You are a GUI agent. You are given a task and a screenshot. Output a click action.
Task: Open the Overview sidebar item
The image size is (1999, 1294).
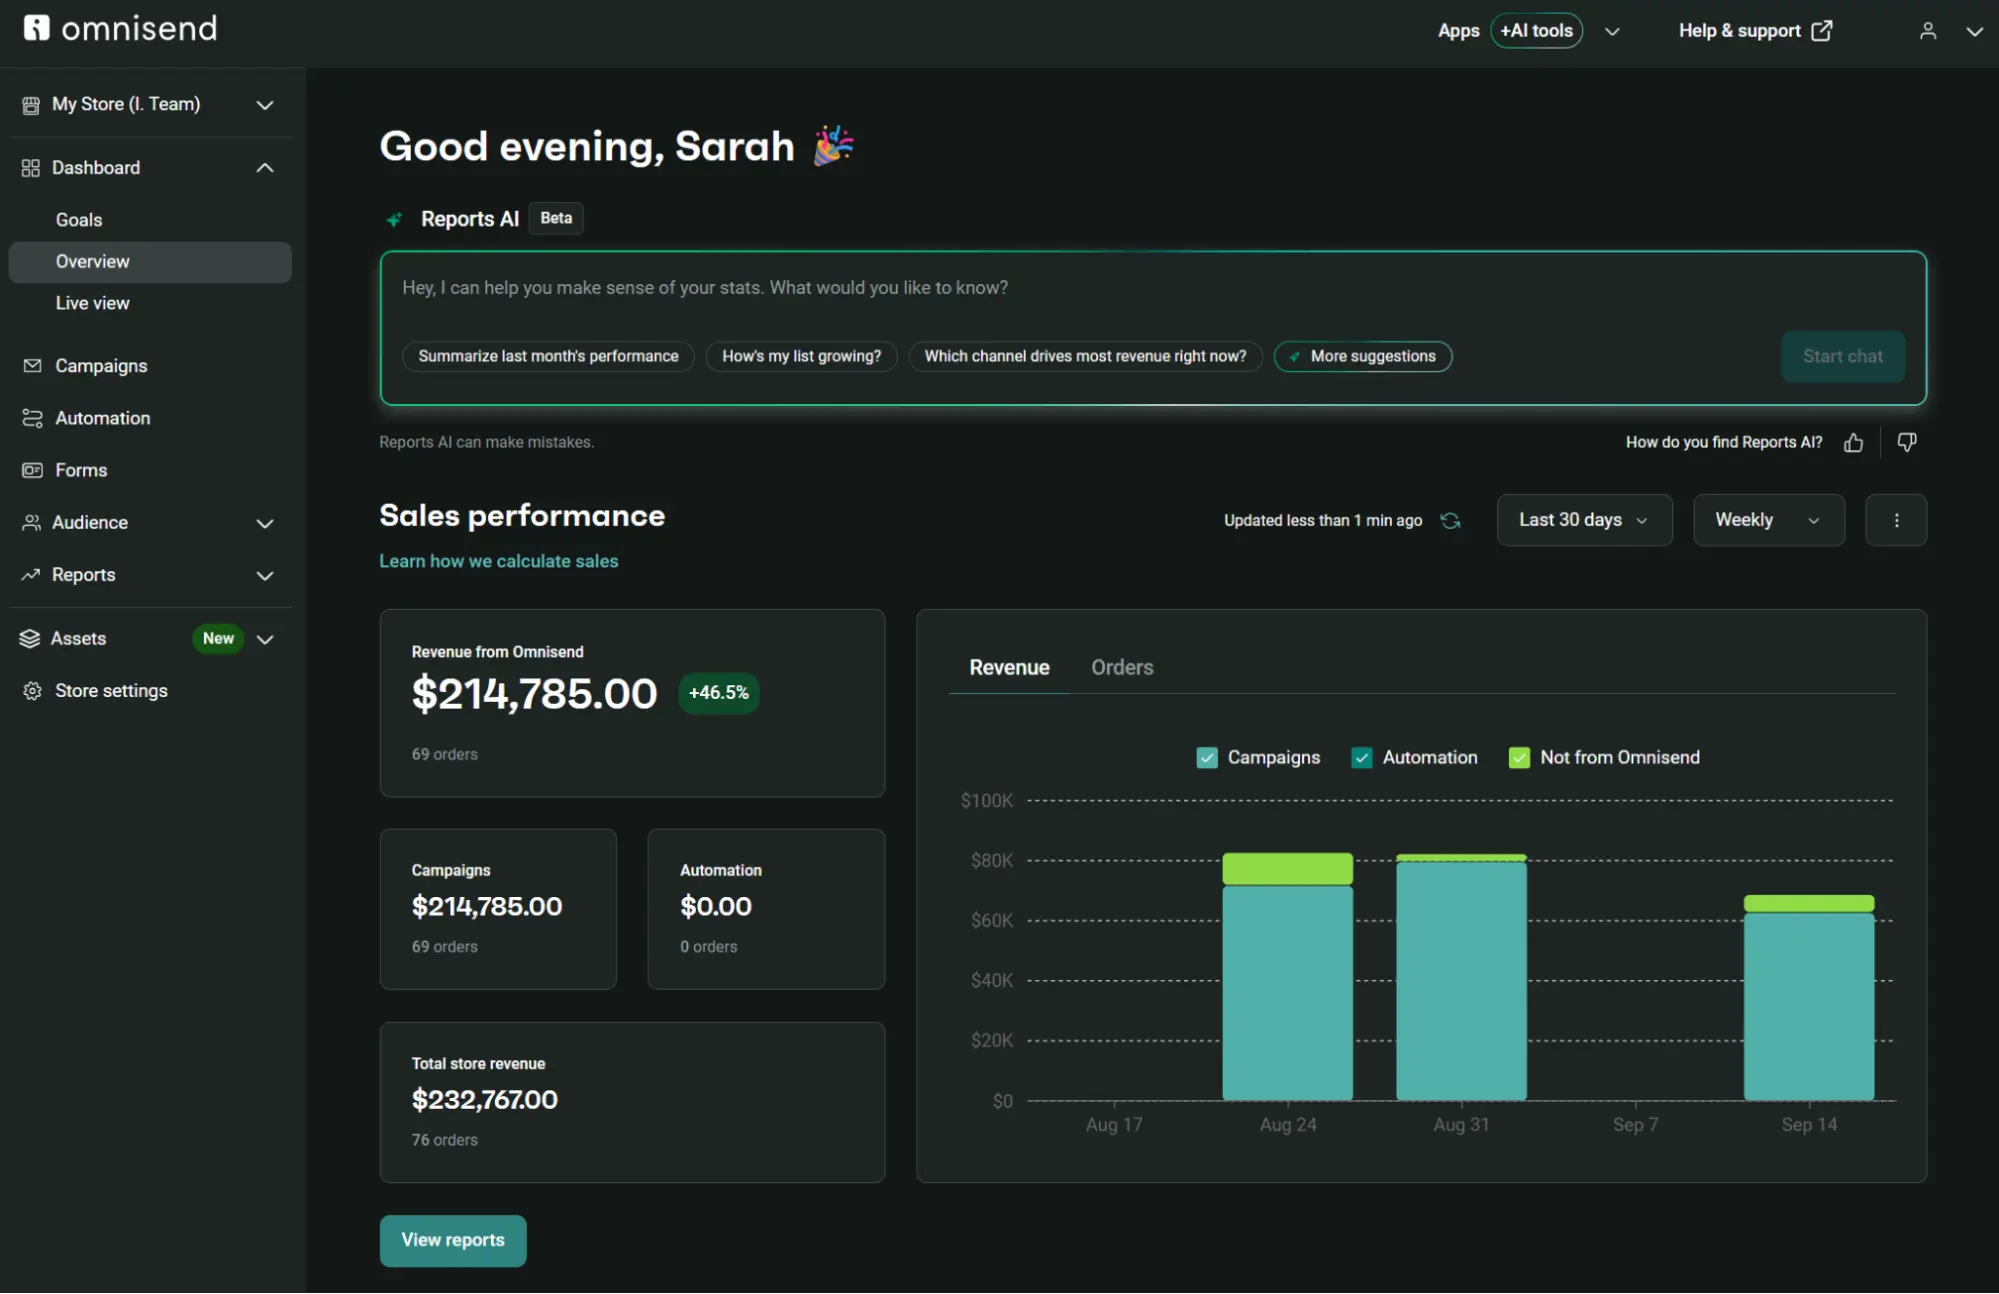(x=150, y=262)
